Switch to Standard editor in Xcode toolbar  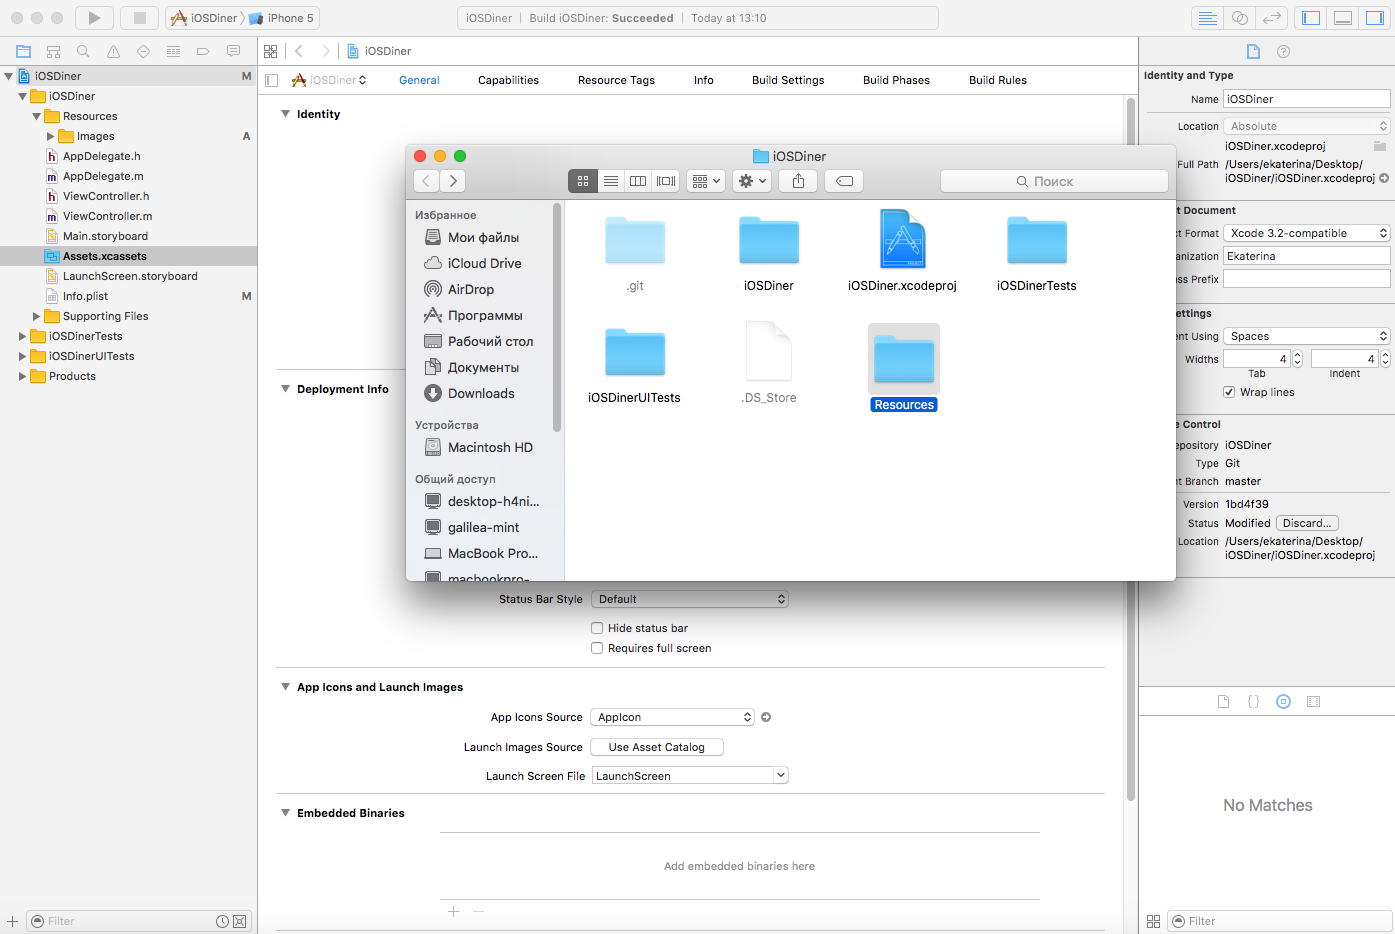click(x=1208, y=18)
